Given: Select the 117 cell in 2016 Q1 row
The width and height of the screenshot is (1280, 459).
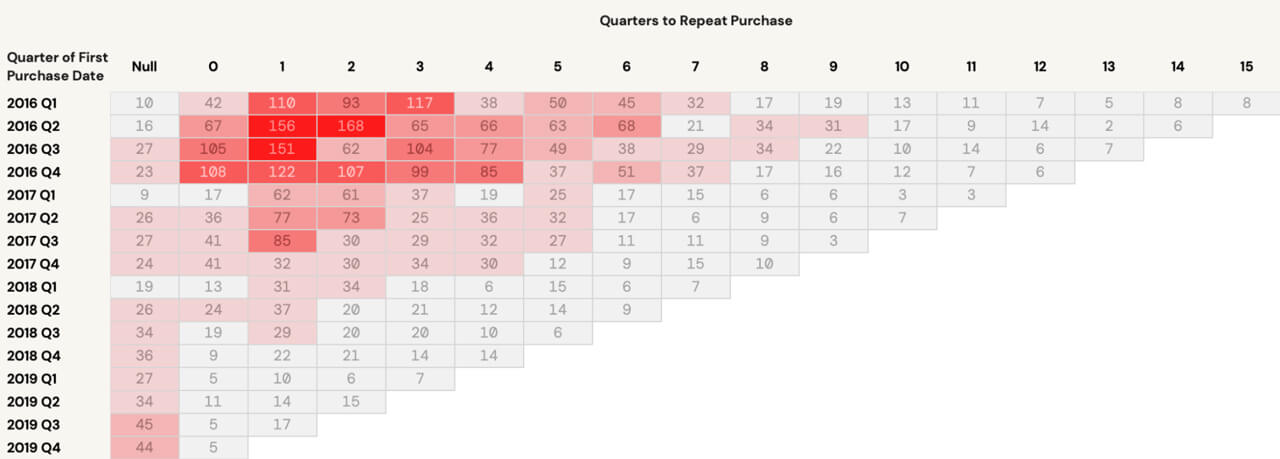Looking at the screenshot, I should coord(420,102).
